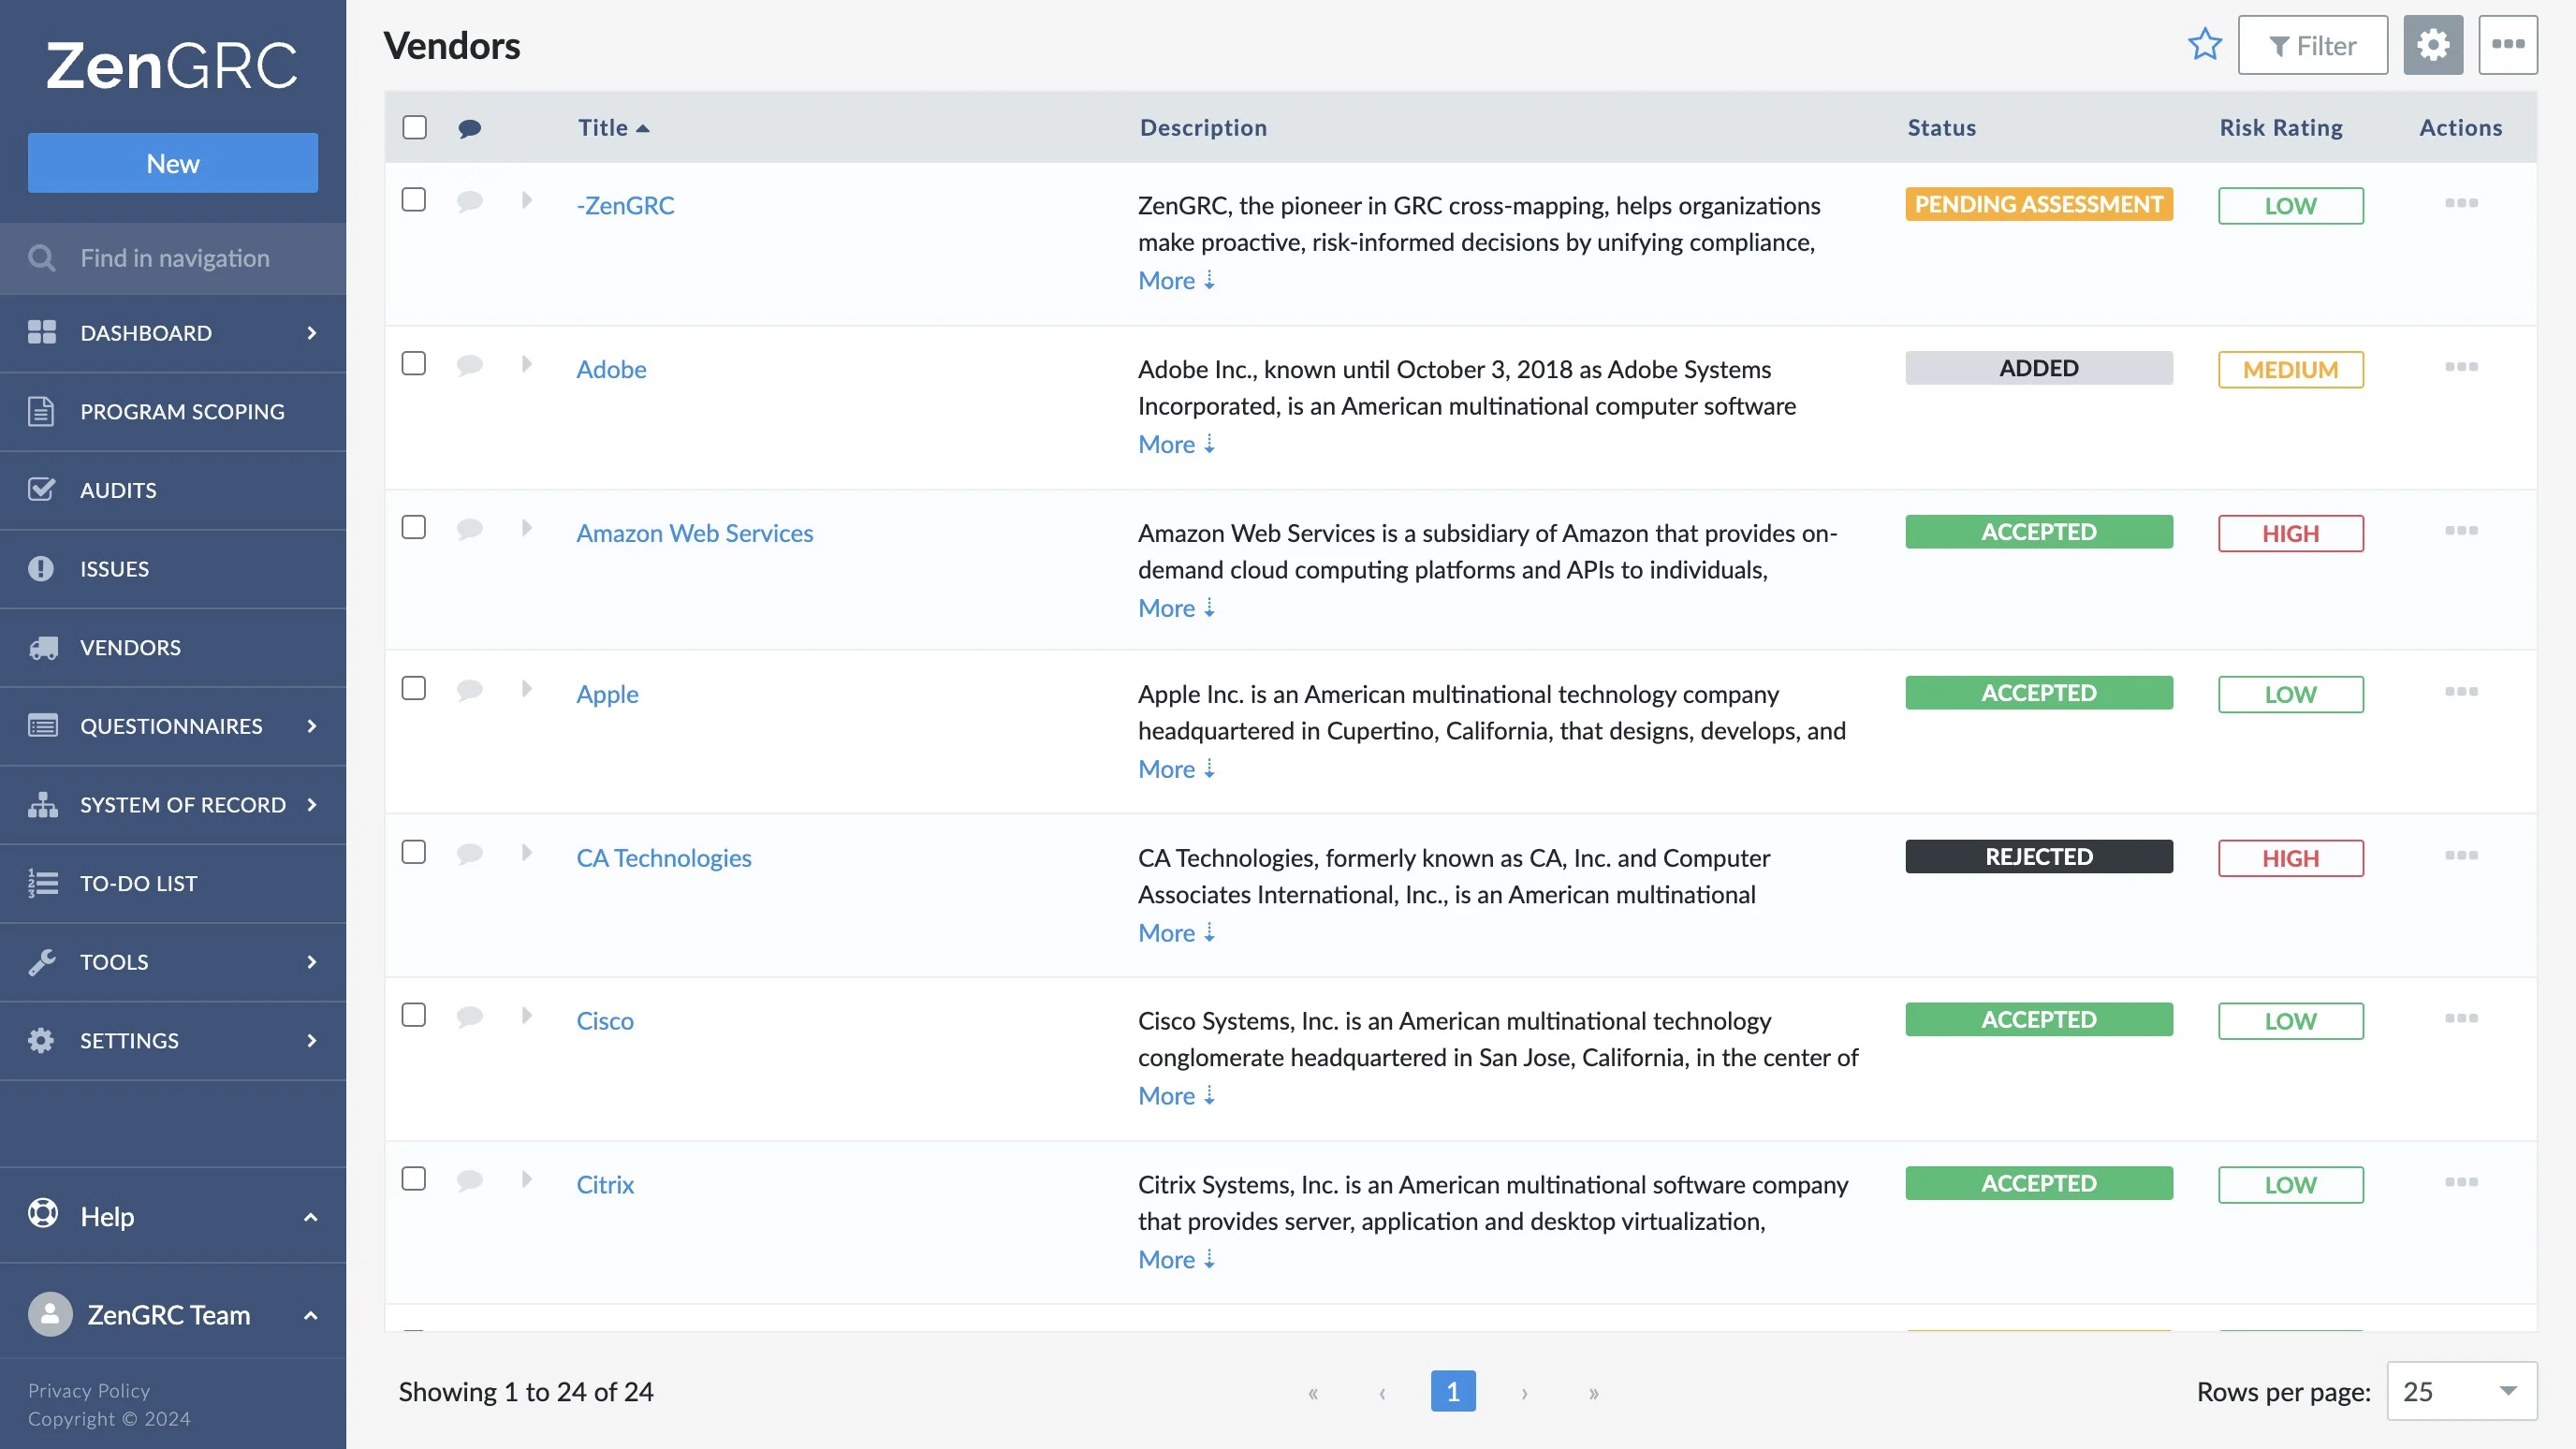The width and height of the screenshot is (2576, 1449).
Task: Click the New button
Action: [x=173, y=163]
